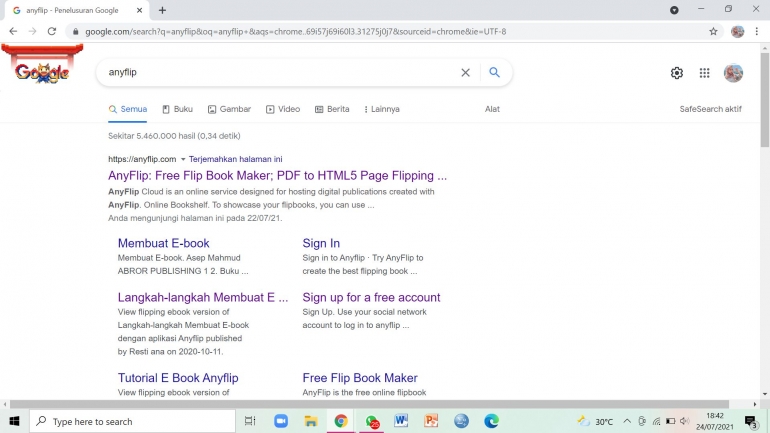Click the vertical page scrollbar thumb

[x=765, y=100]
